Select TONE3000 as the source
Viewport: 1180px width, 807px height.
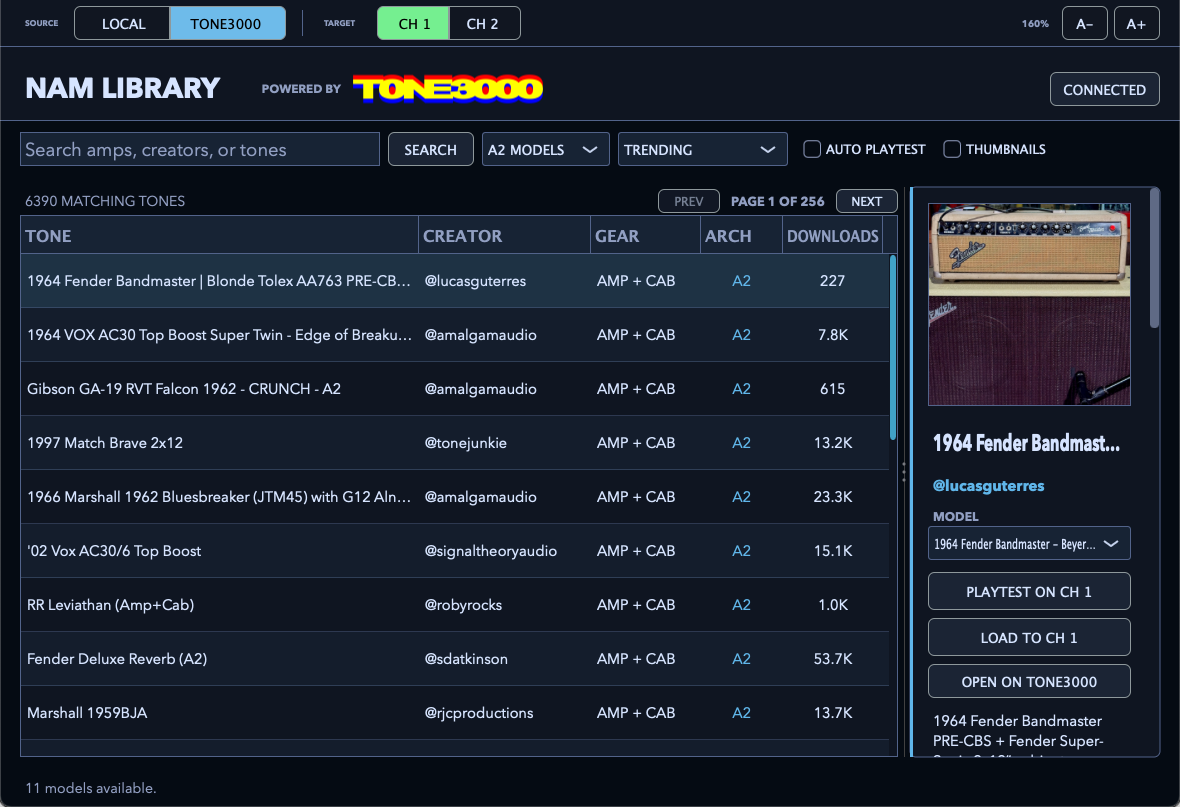227,23
